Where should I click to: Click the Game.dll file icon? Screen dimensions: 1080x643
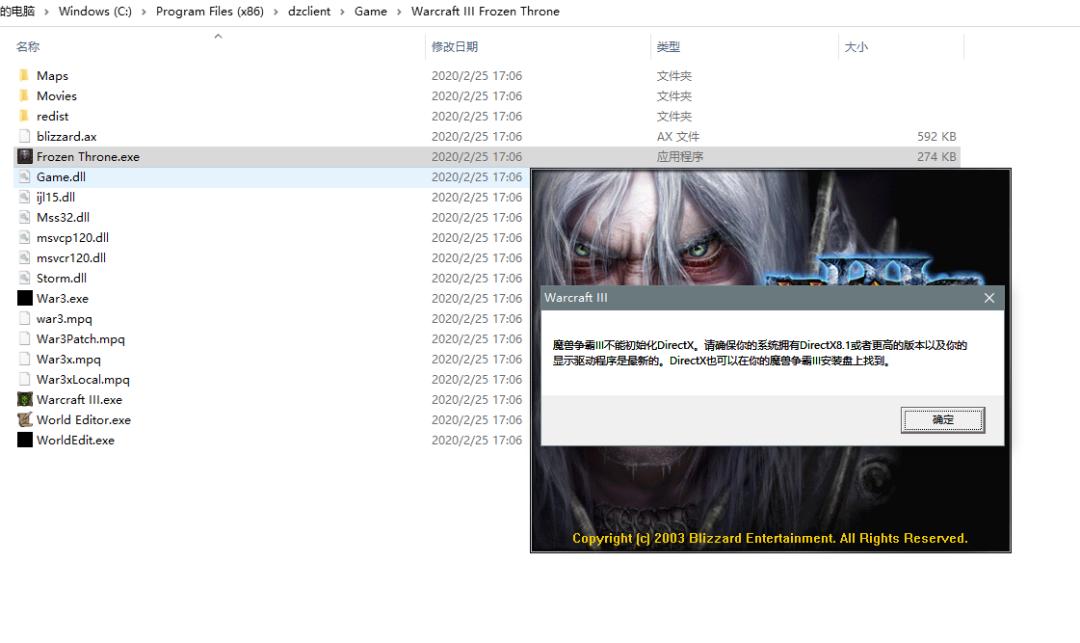pyautogui.click(x=24, y=177)
